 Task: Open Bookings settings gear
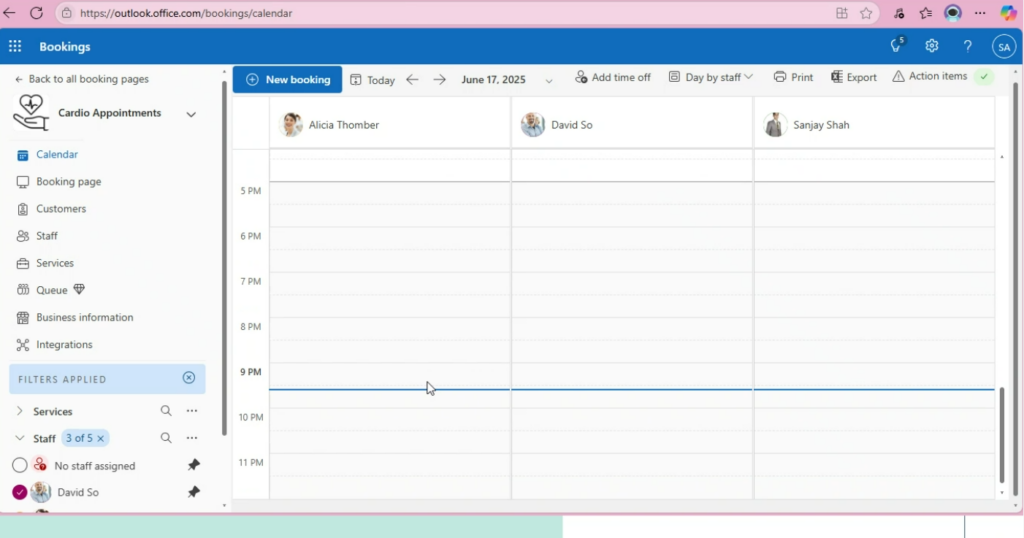pos(932,46)
